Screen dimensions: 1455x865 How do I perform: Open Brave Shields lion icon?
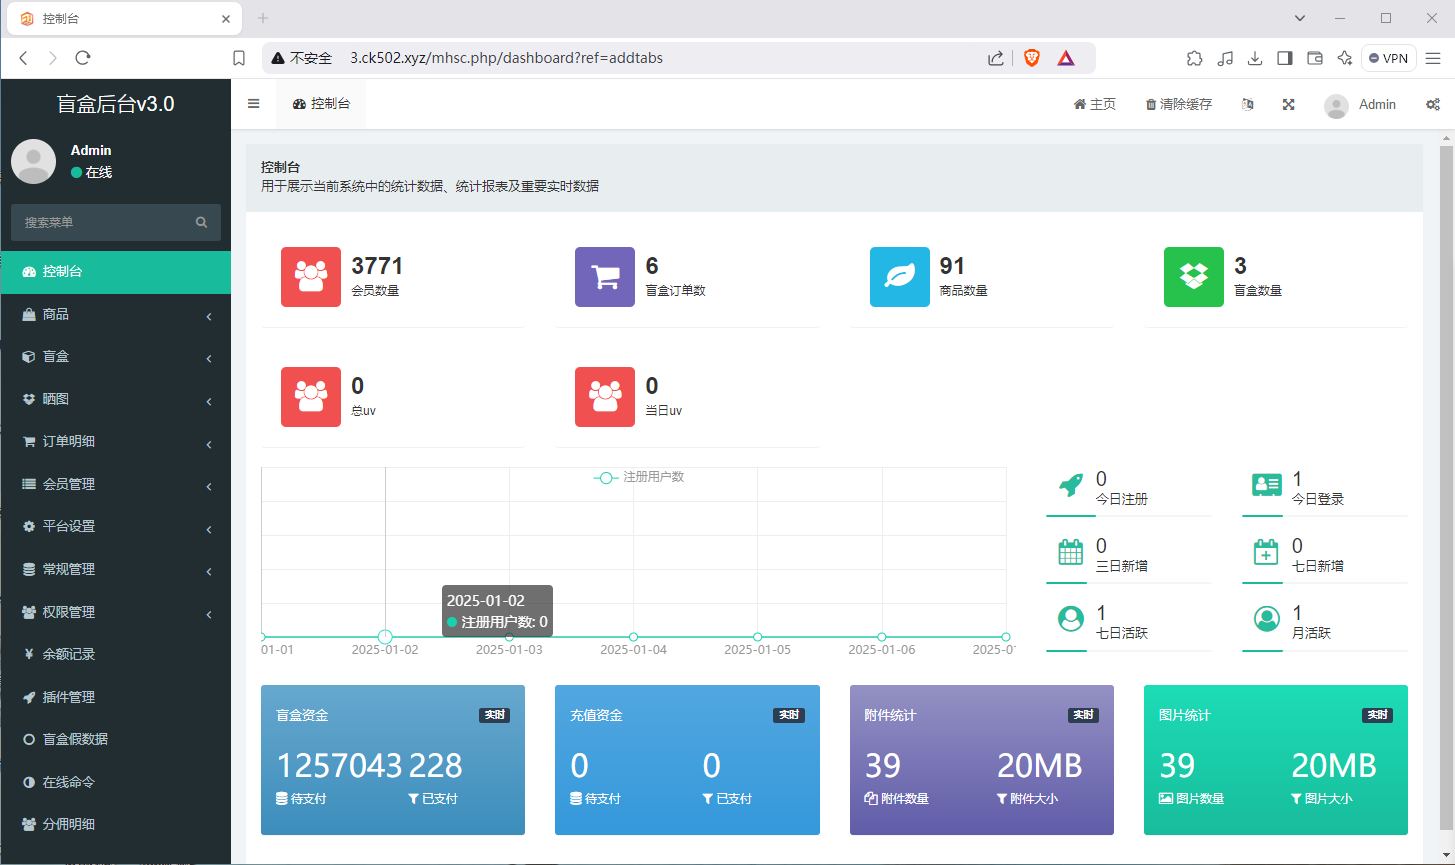click(x=1032, y=58)
